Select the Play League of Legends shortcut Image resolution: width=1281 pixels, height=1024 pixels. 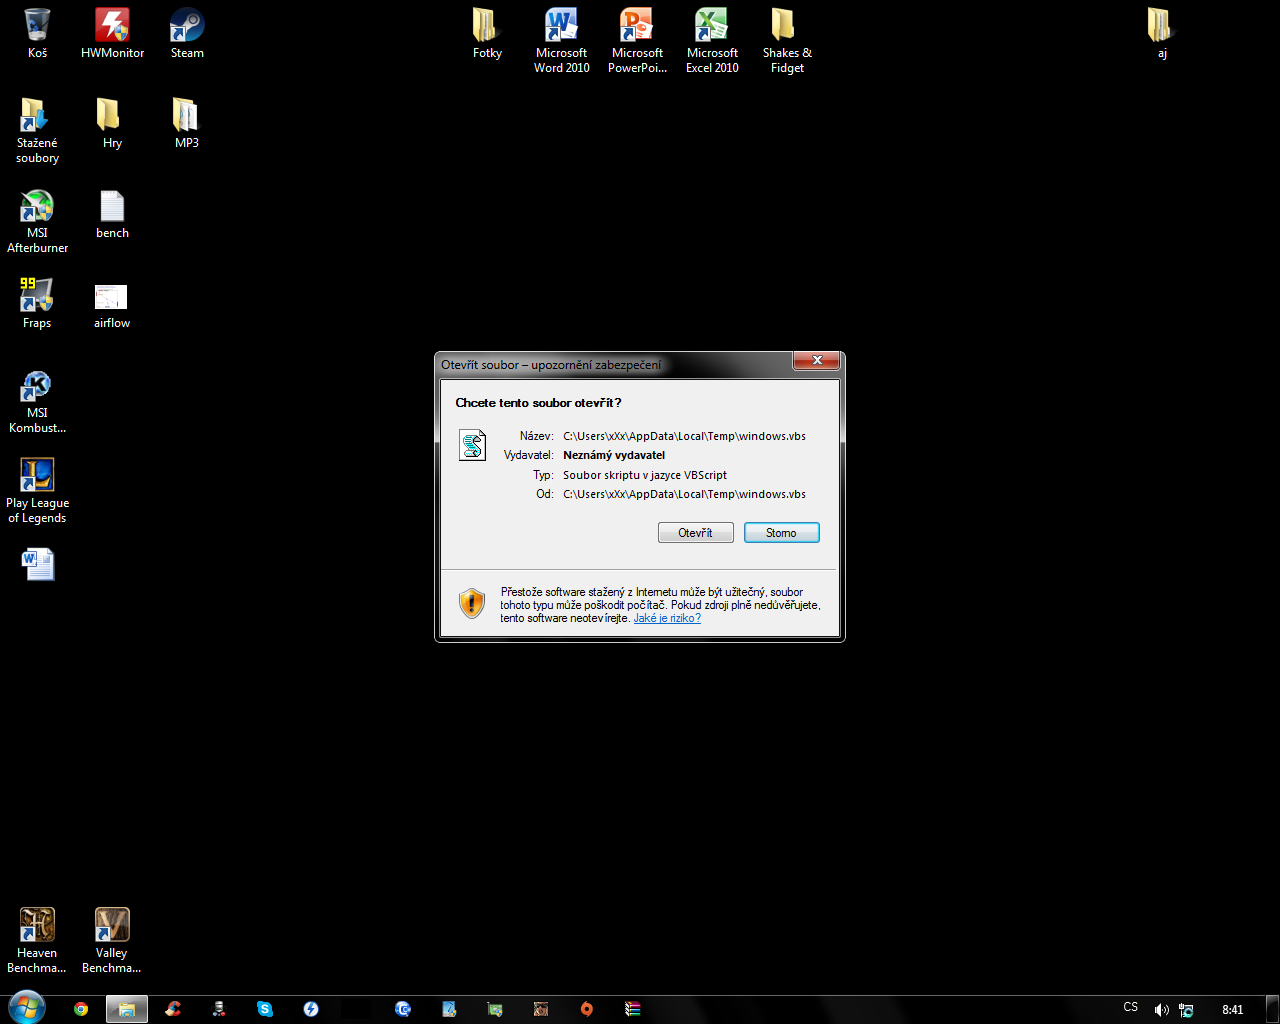tap(37, 489)
